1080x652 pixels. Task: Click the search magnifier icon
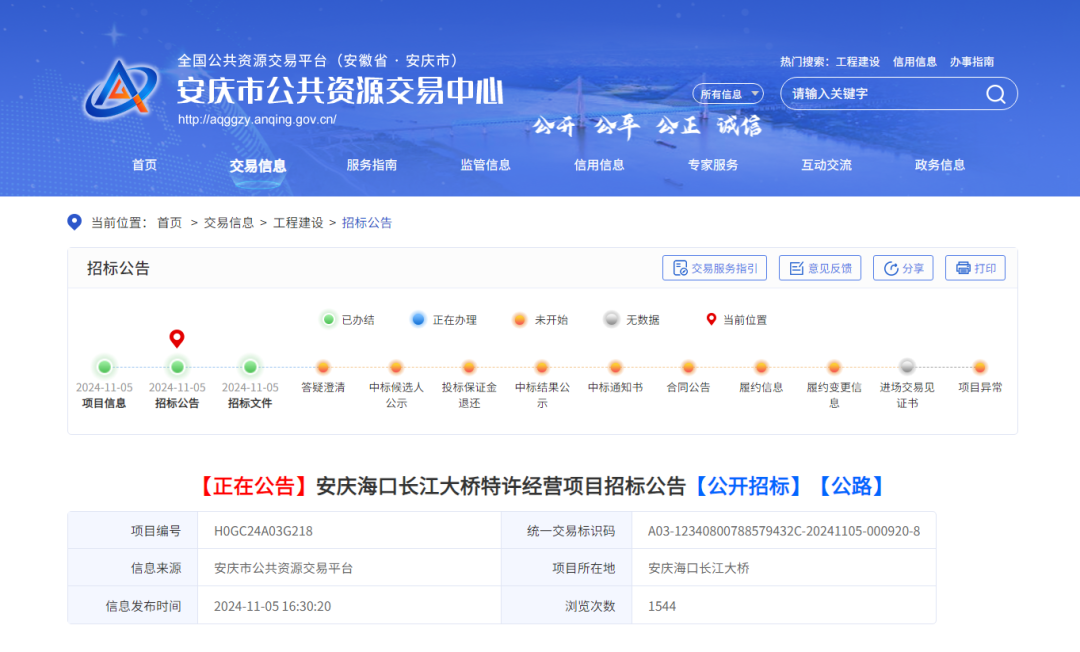(x=995, y=94)
